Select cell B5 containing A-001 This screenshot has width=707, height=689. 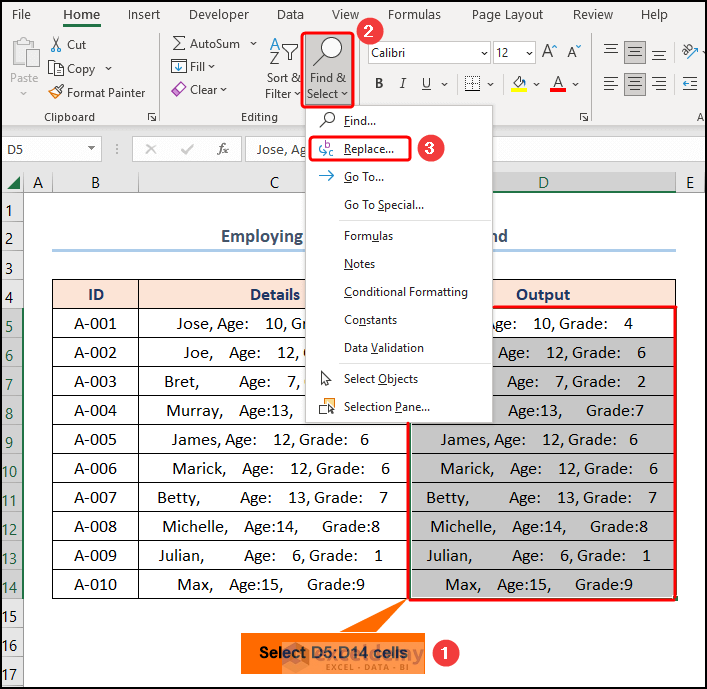[95, 324]
